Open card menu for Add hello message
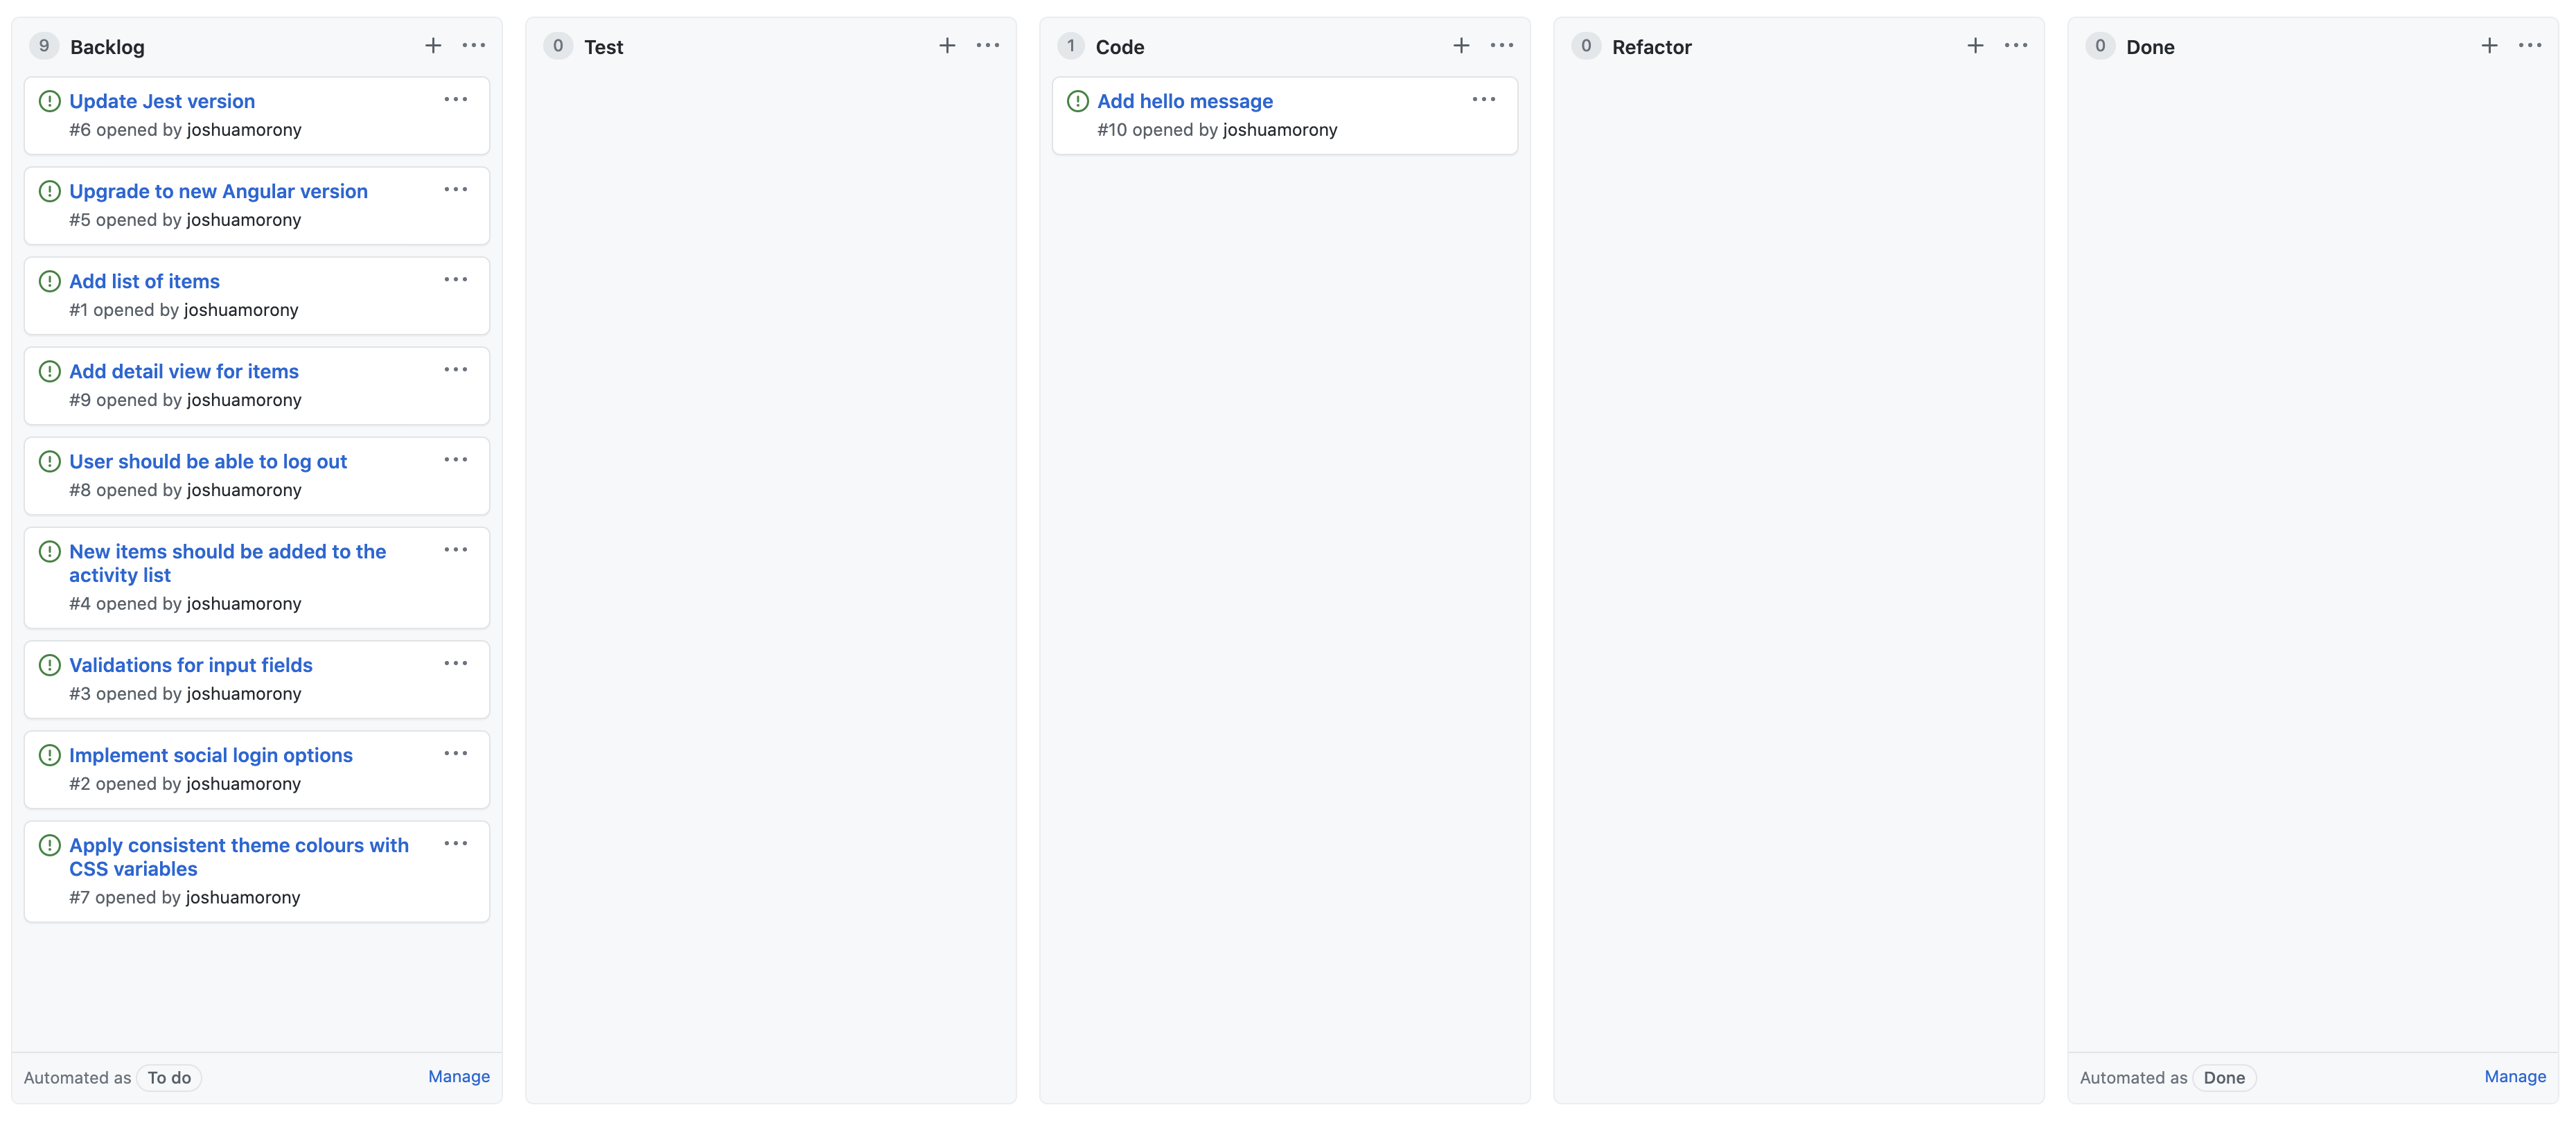The image size is (2576, 1121). tap(1484, 100)
